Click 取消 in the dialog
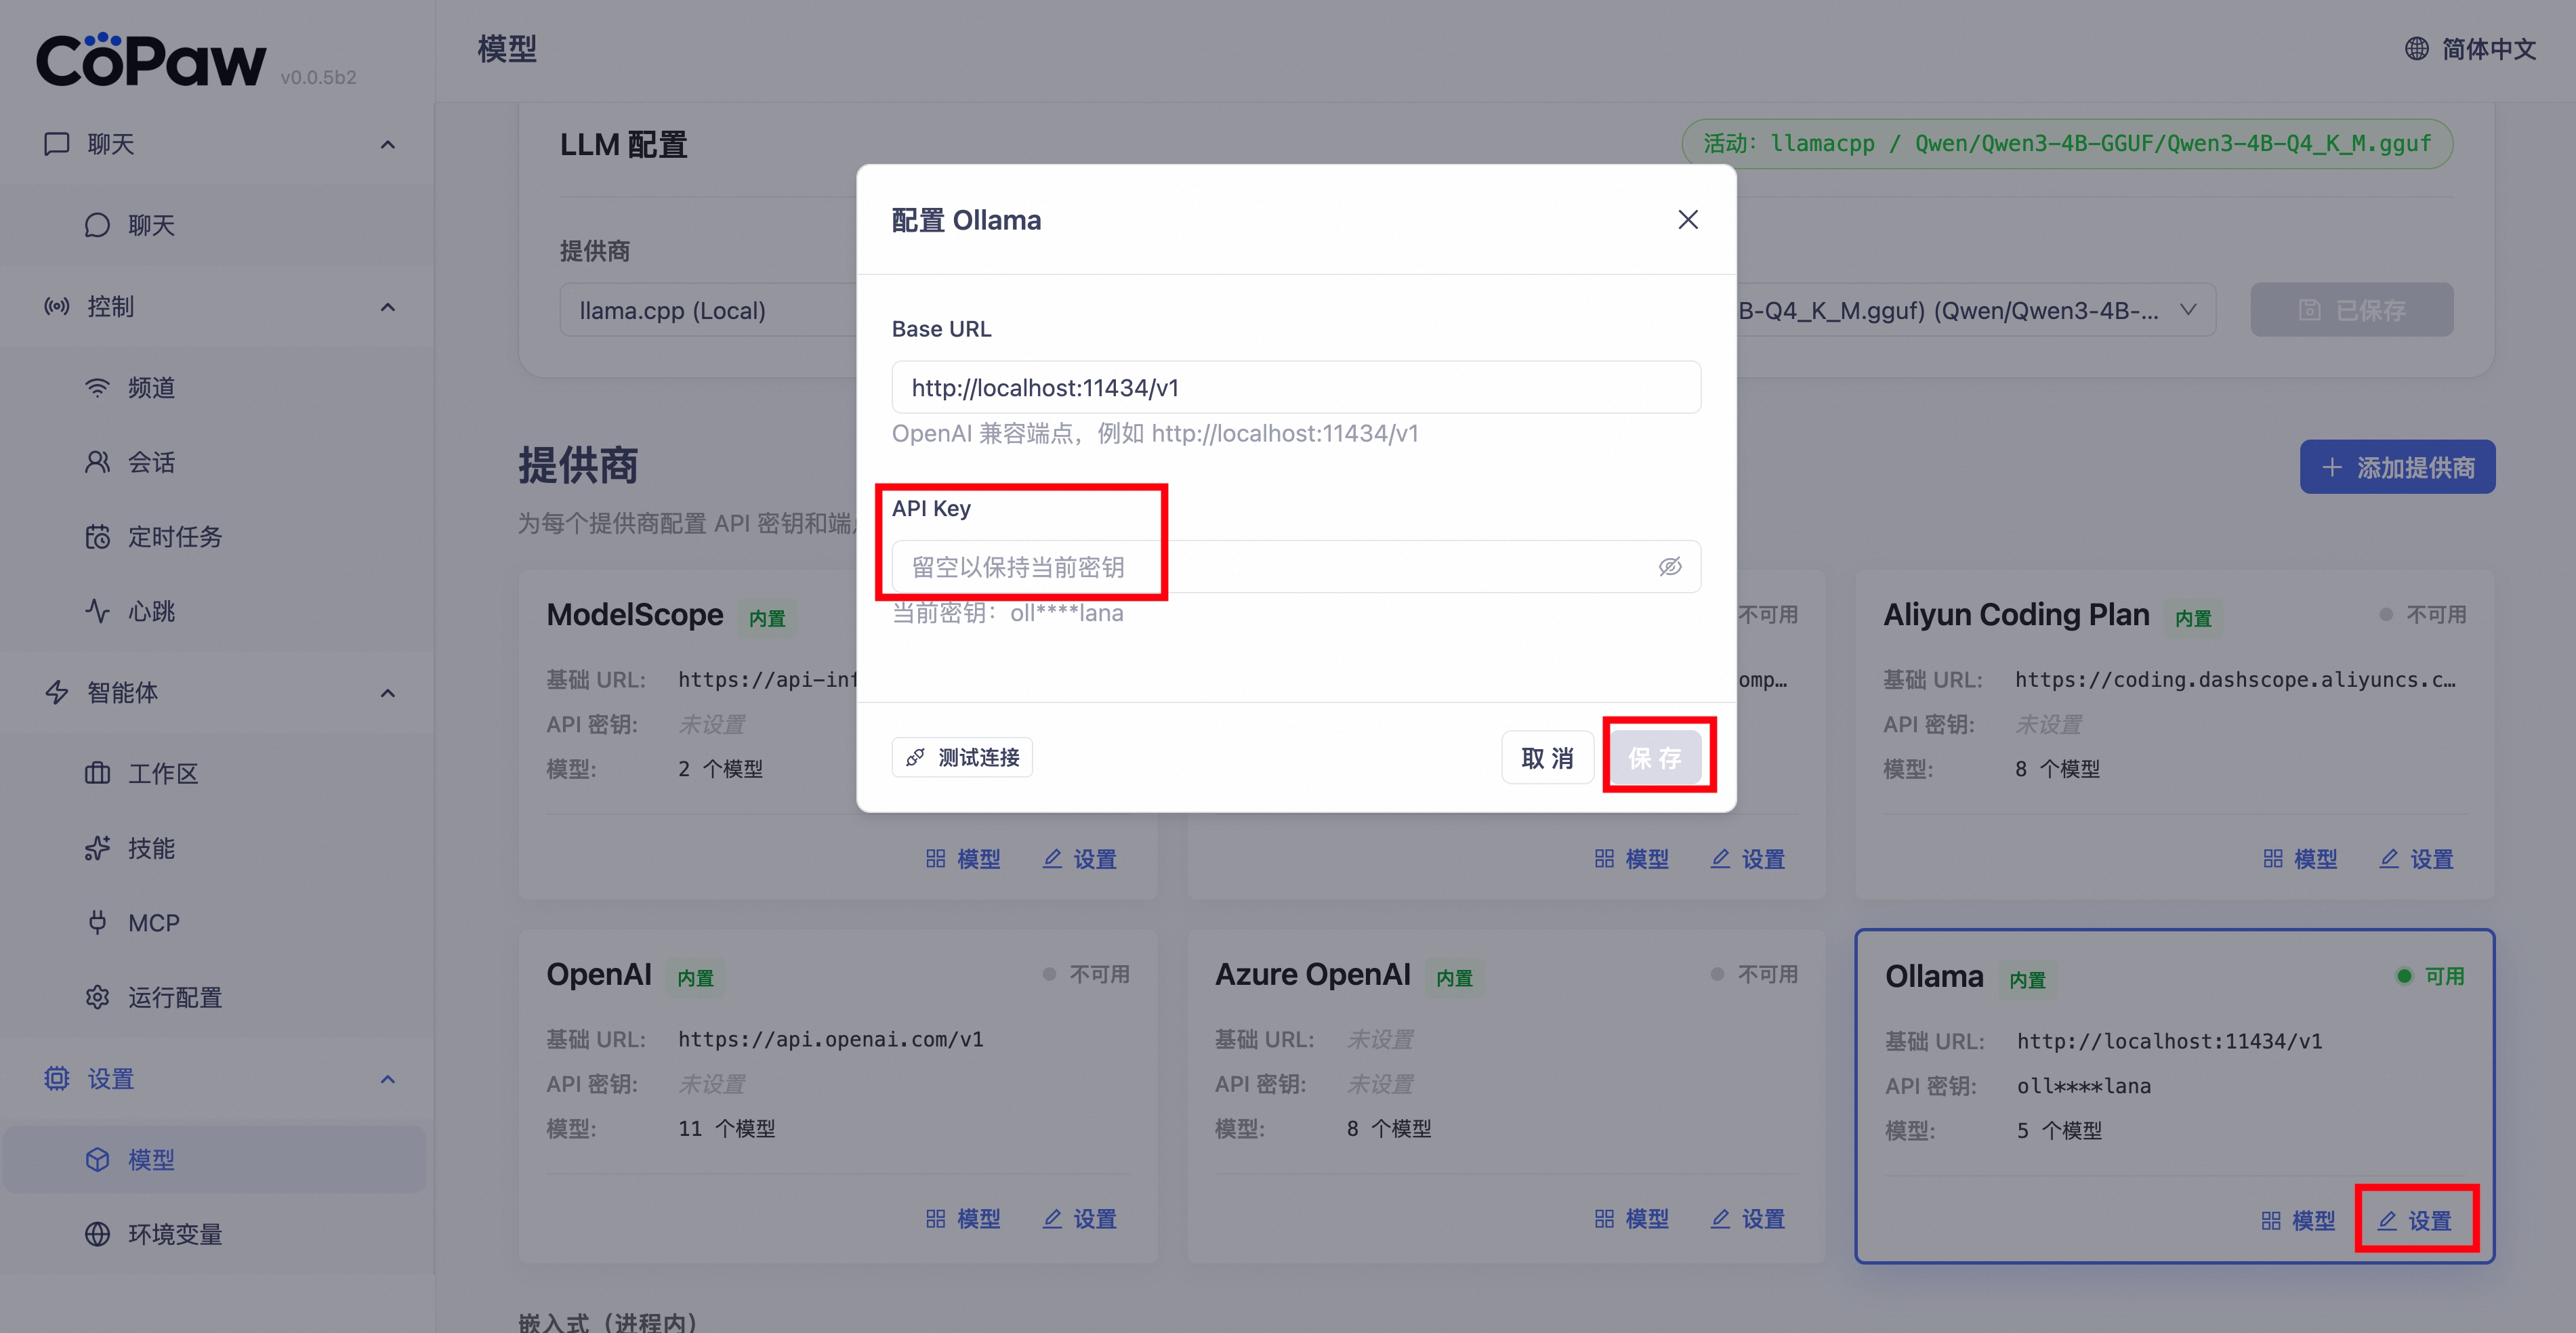The width and height of the screenshot is (2576, 1333). [1546, 758]
